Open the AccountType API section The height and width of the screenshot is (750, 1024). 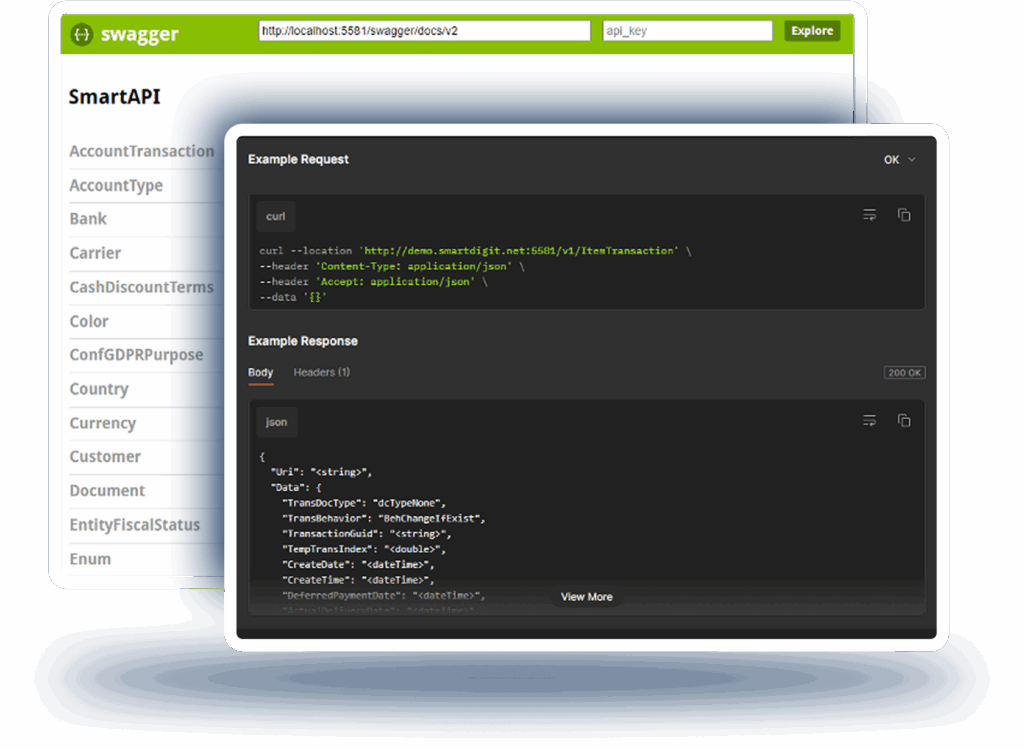click(116, 186)
